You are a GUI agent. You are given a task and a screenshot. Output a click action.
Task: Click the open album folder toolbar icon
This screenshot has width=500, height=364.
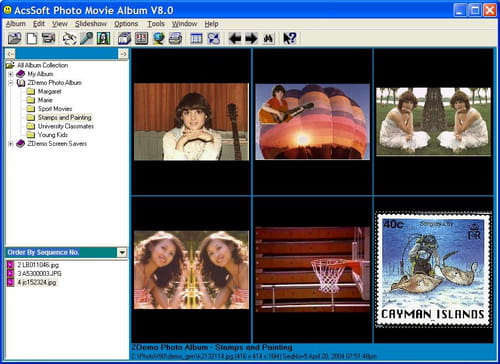pos(15,39)
